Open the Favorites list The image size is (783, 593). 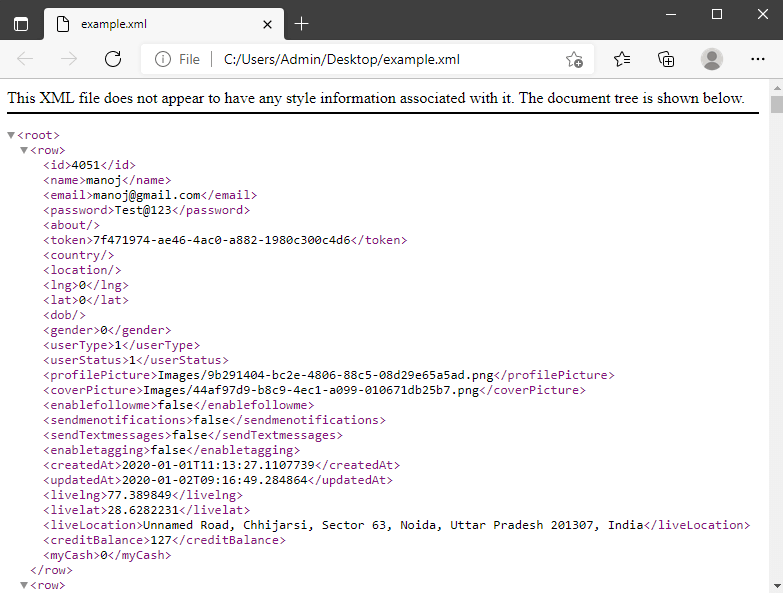click(622, 59)
